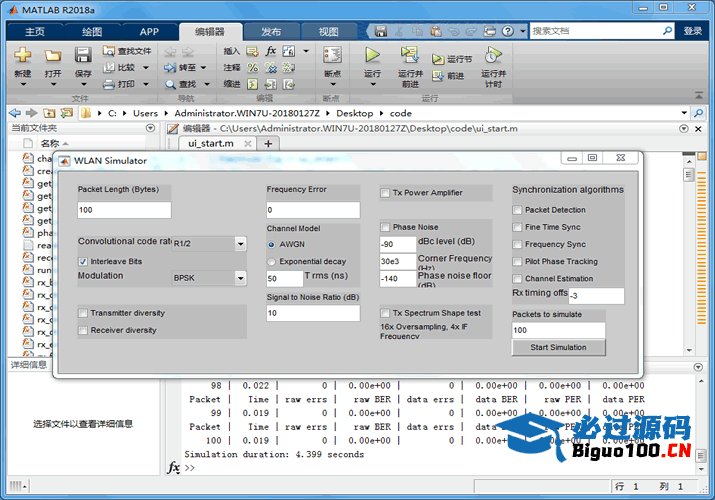Click the Save floppy disk icon
The height and width of the screenshot is (500, 715).
pos(83,55)
